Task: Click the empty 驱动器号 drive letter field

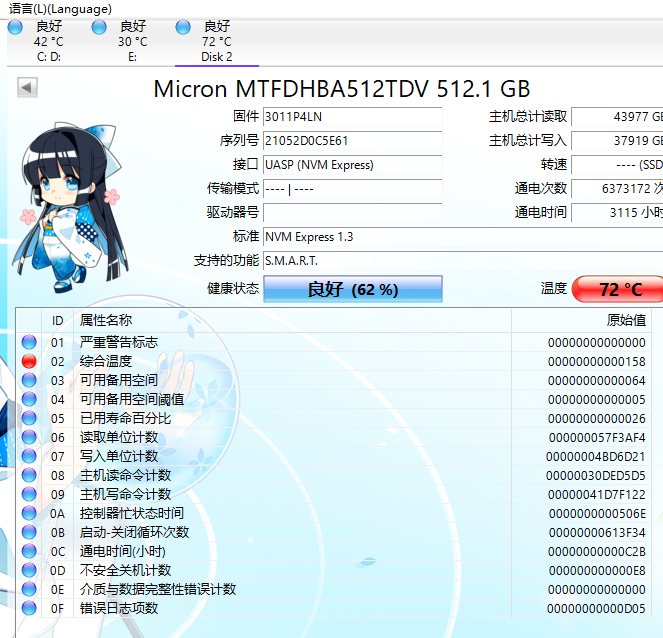Action: point(353,213)
